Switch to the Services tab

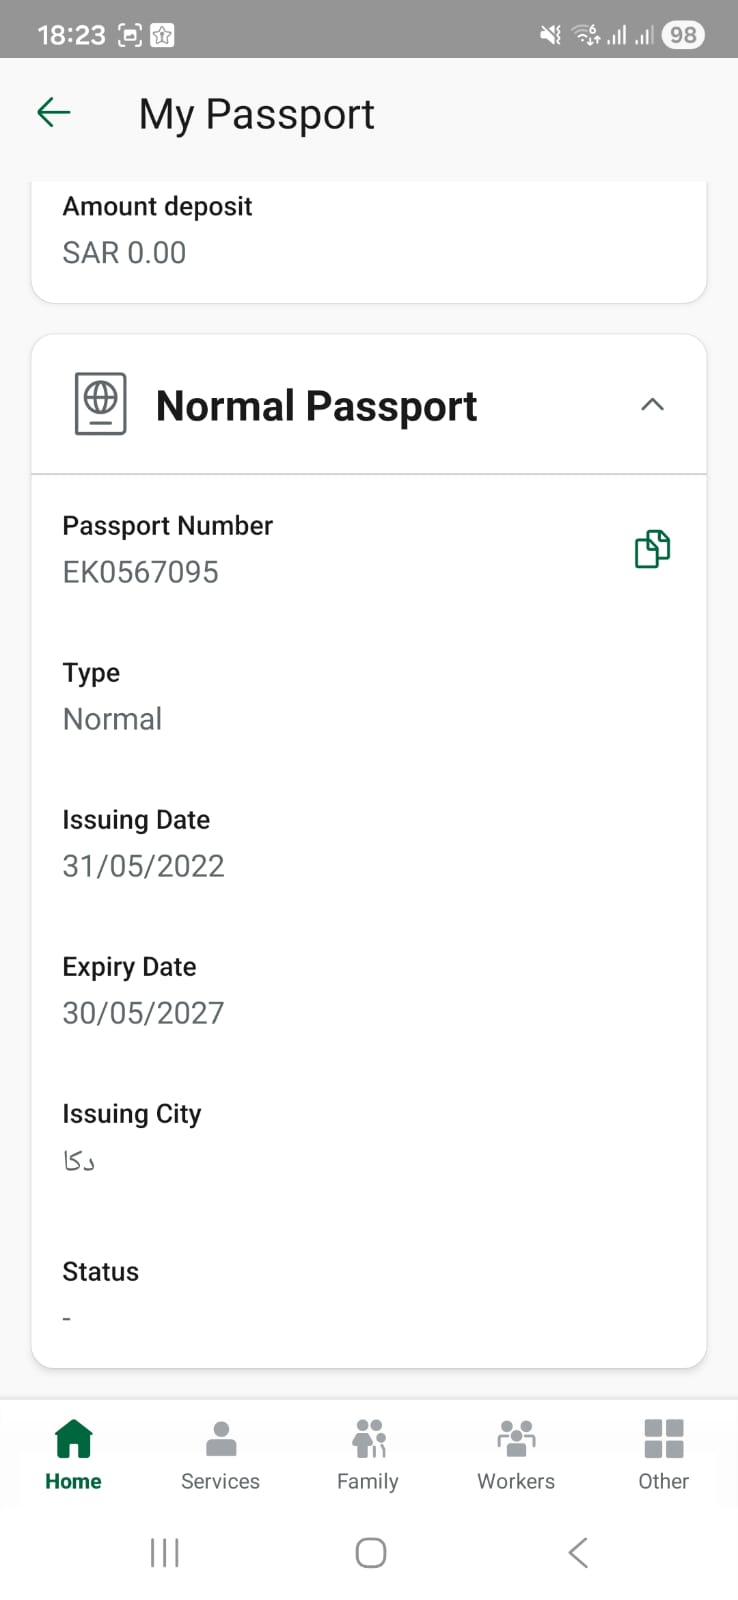tap(220, 1454)
